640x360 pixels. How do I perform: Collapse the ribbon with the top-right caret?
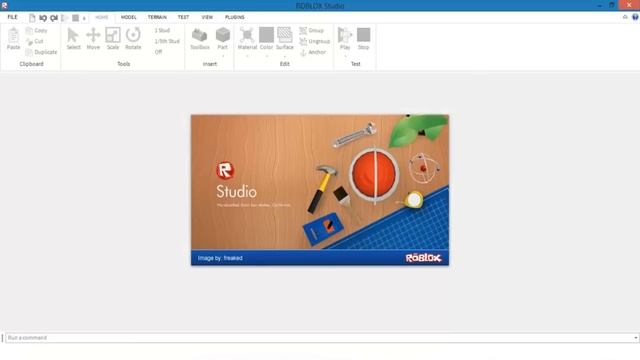coord(625,17)
